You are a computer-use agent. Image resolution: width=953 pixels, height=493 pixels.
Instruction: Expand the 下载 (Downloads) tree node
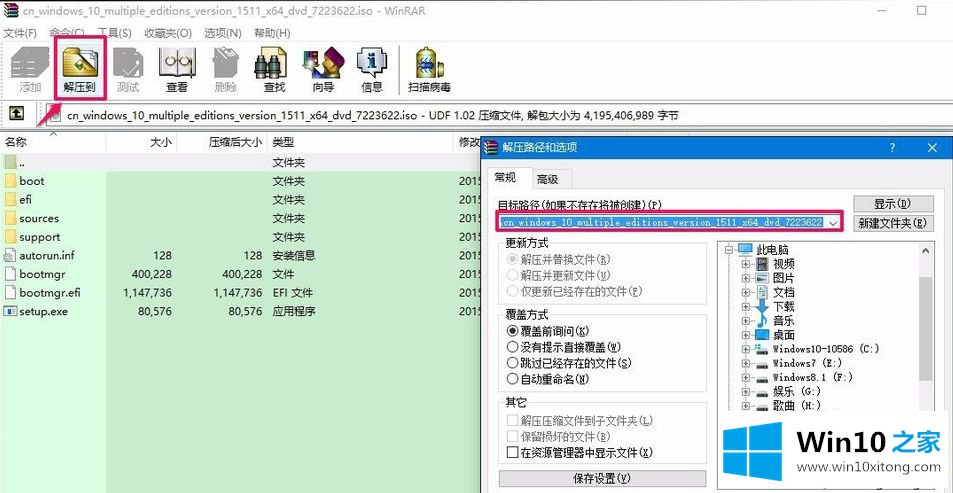click(746, 306)
